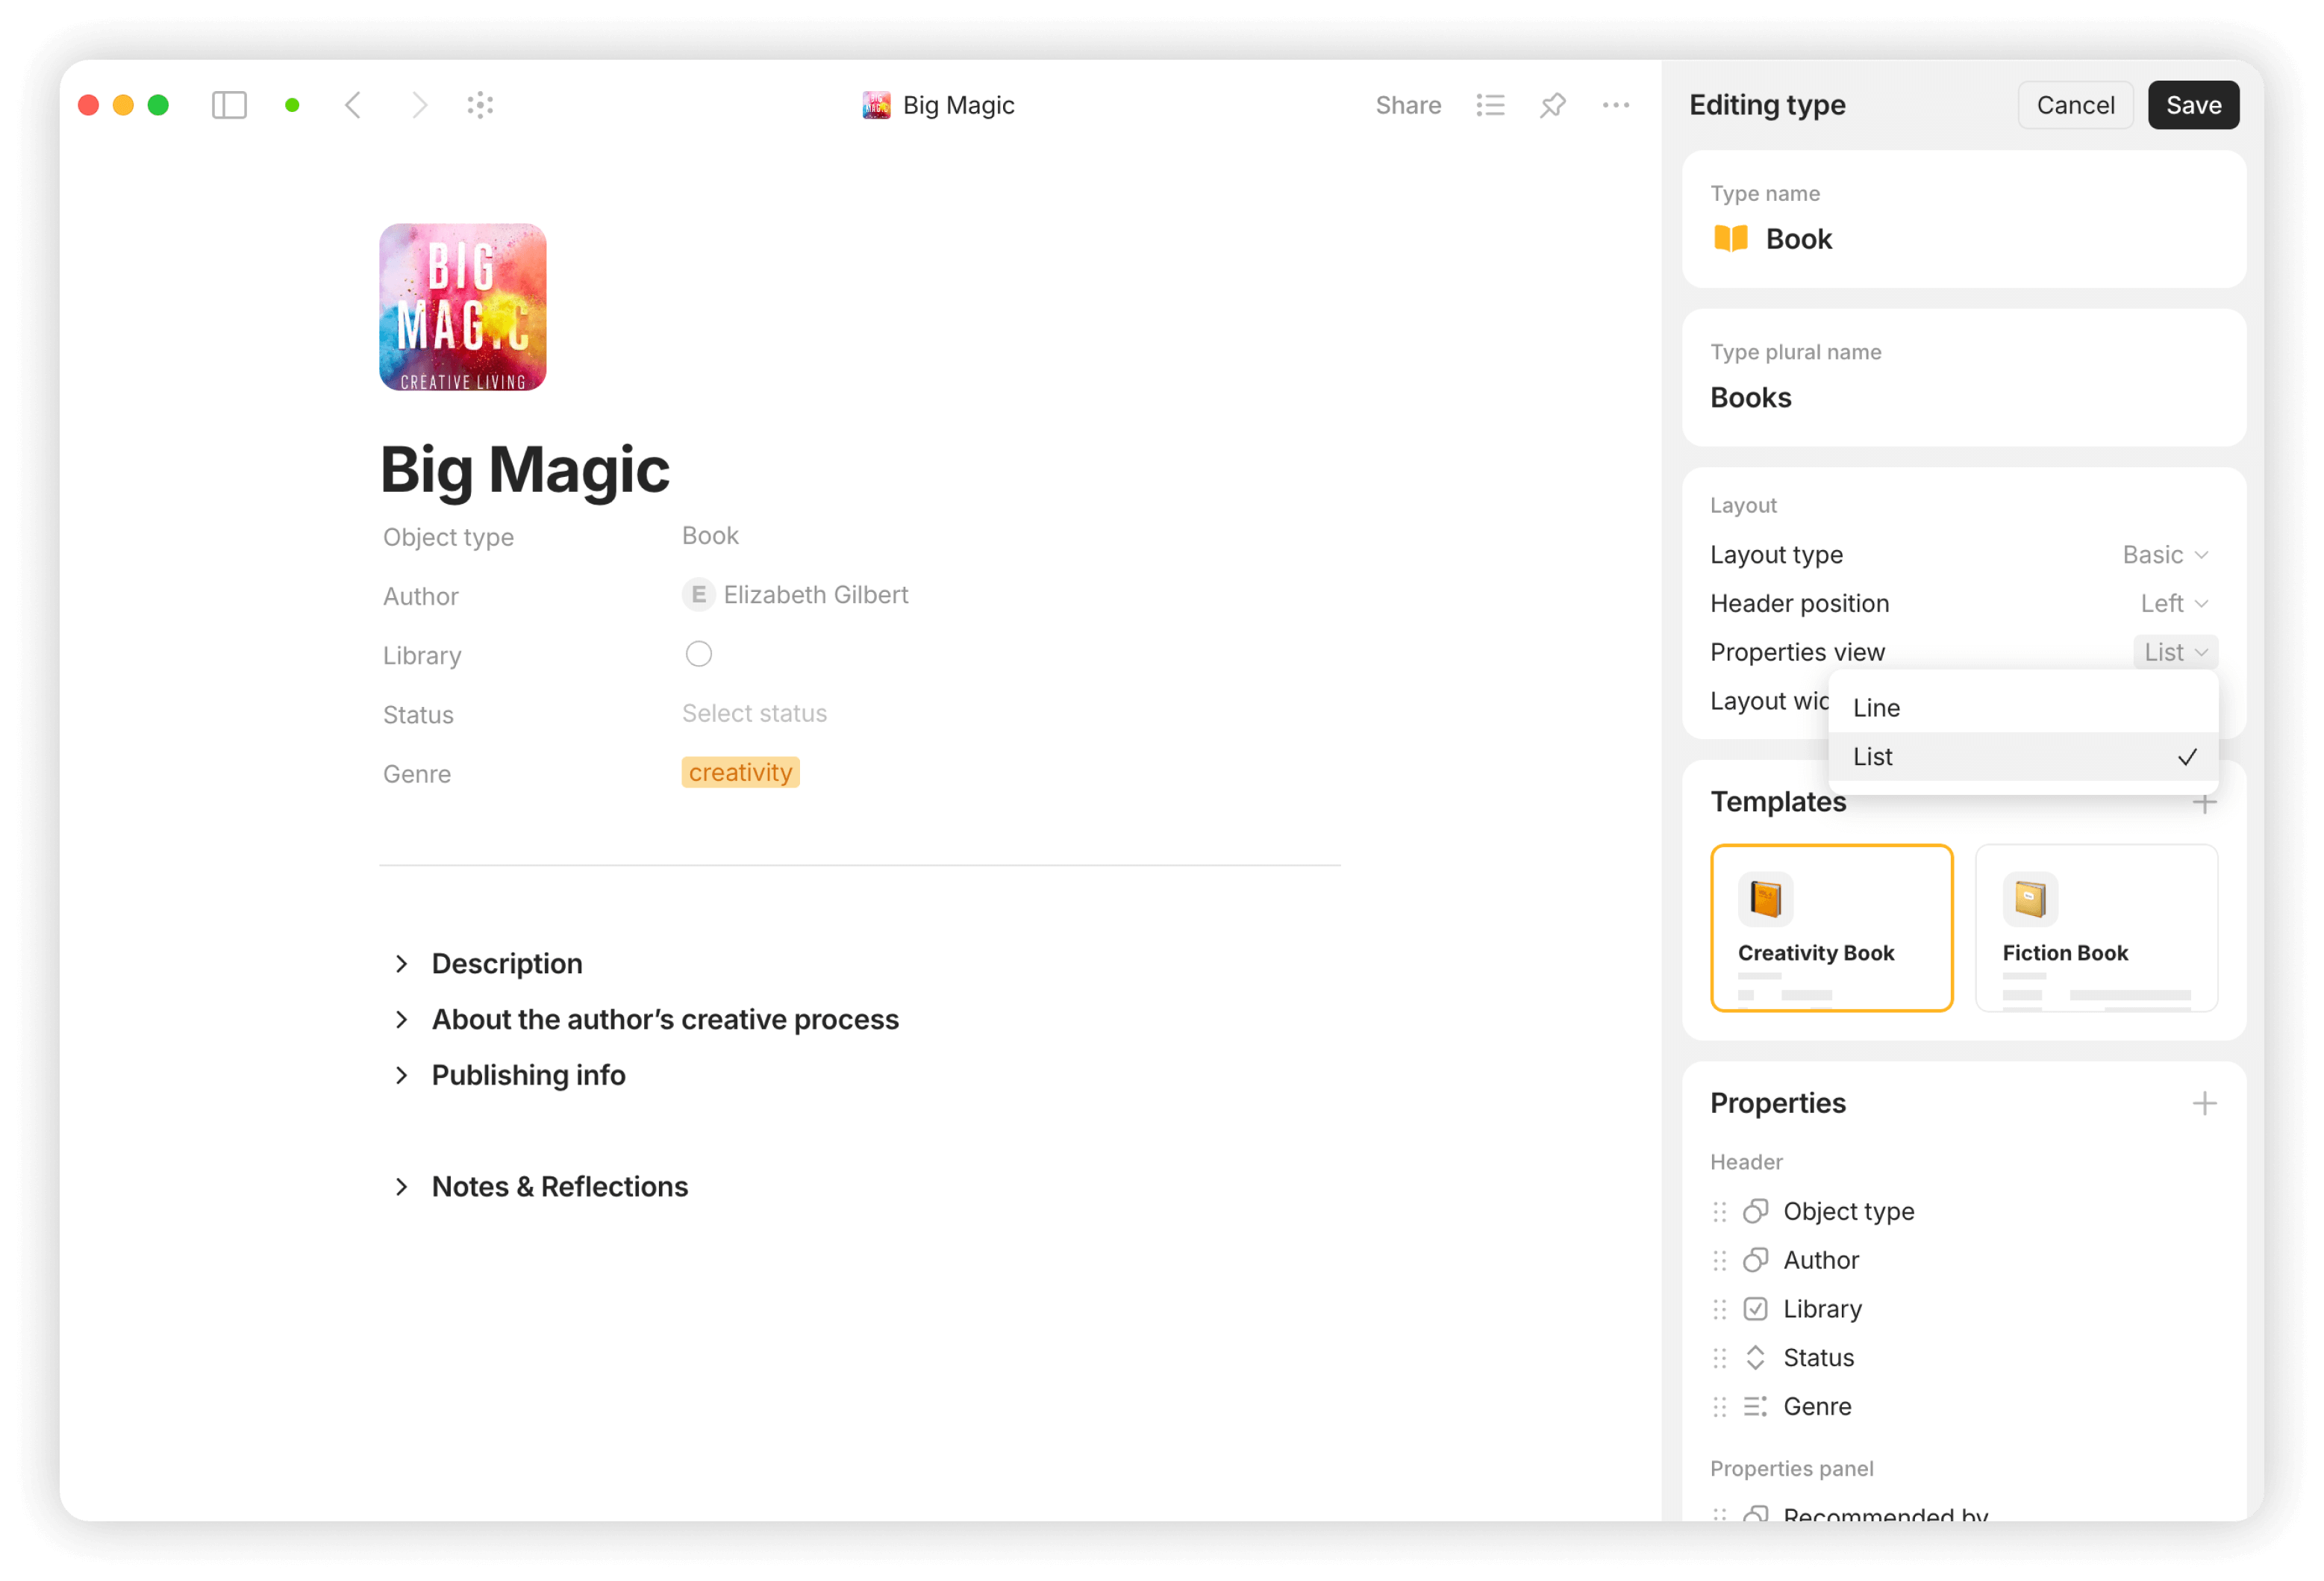This screenshot has height=1581, width=2324.
Task: Open the table of contents list icon
Action: tap(1490, 105)
